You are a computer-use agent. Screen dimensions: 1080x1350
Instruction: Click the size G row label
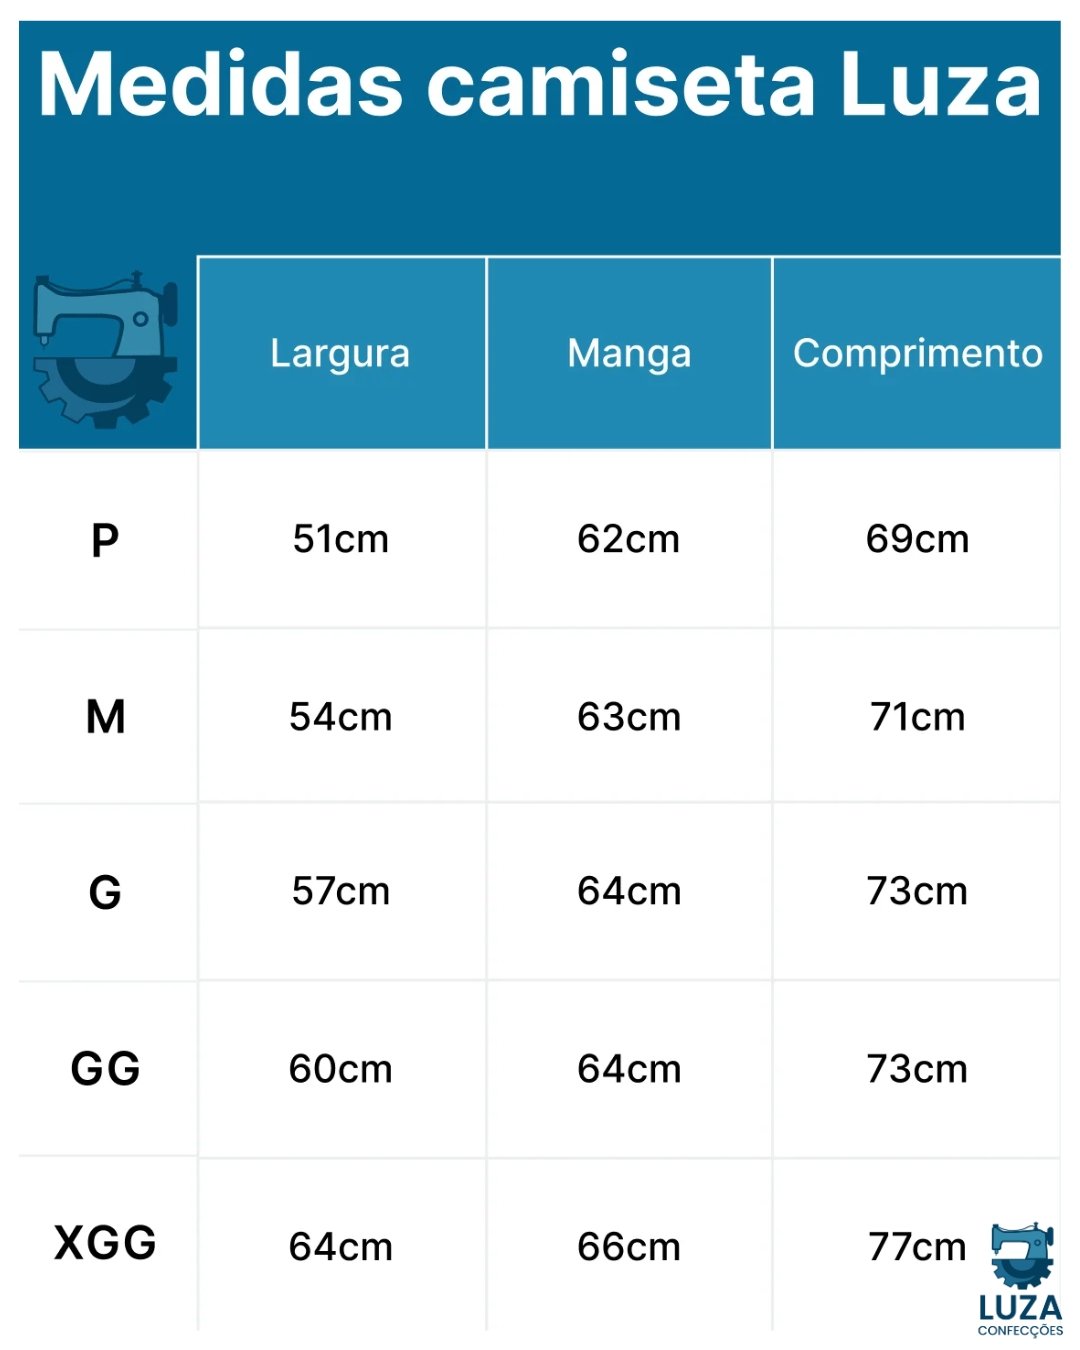click(x=105, y=892)
